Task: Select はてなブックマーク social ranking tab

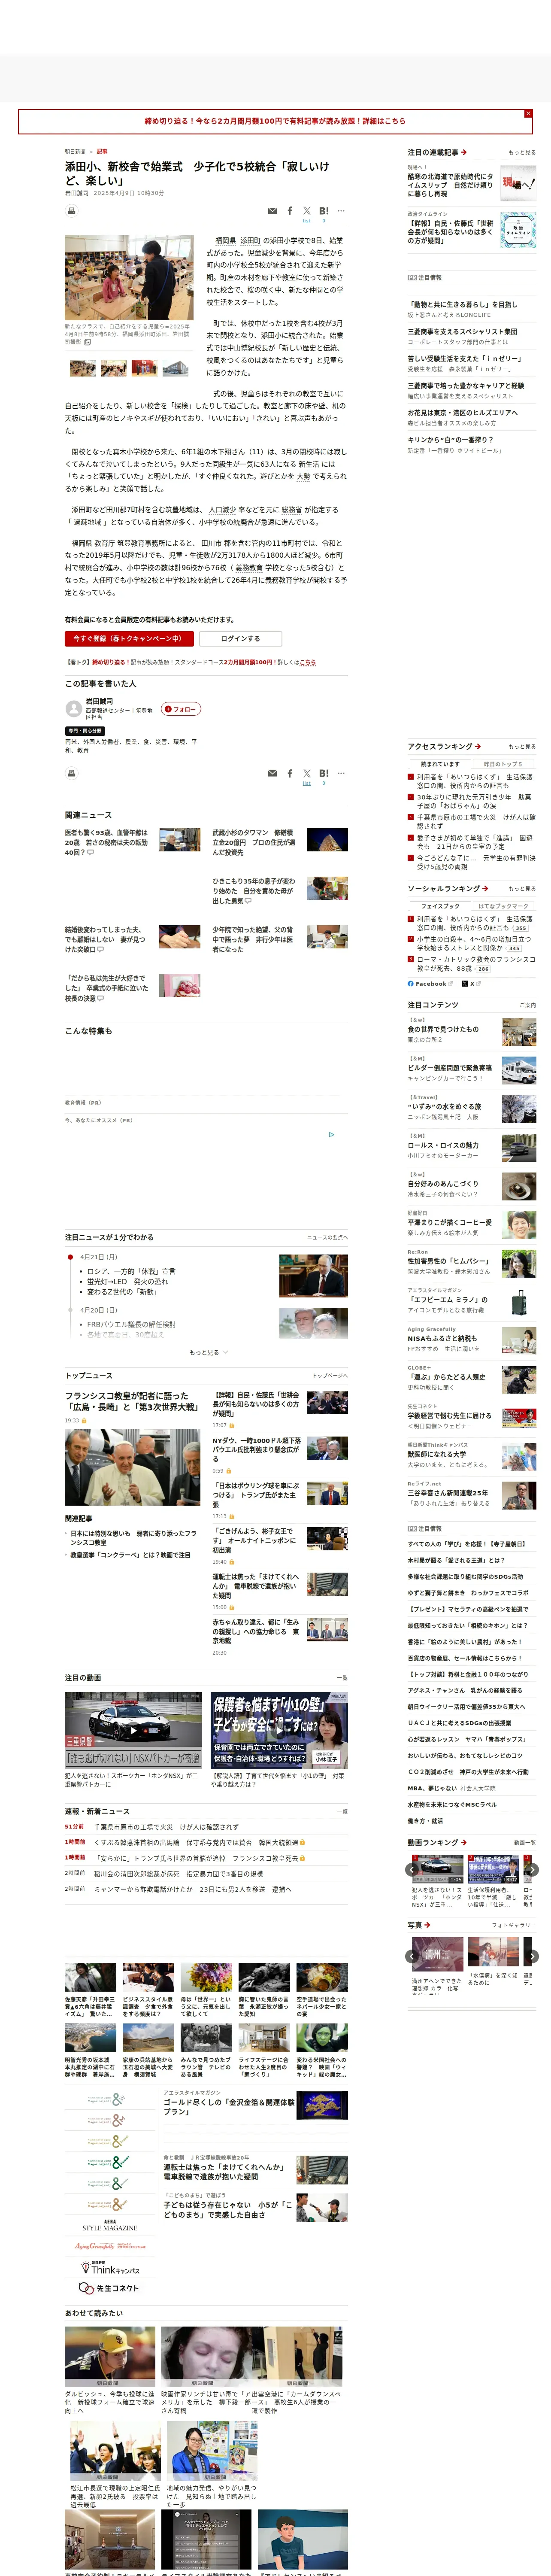Action: 503,906
